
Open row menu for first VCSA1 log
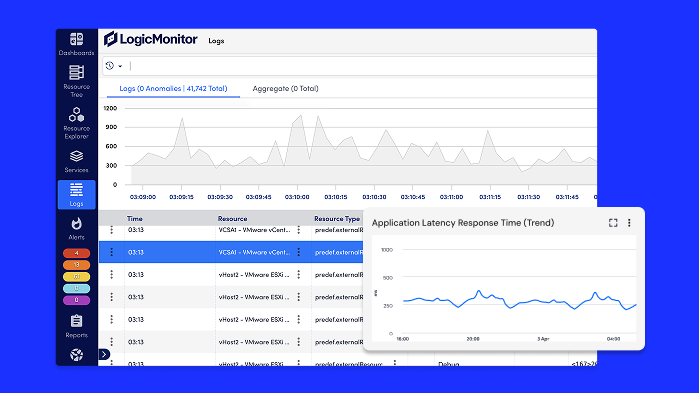111,230
